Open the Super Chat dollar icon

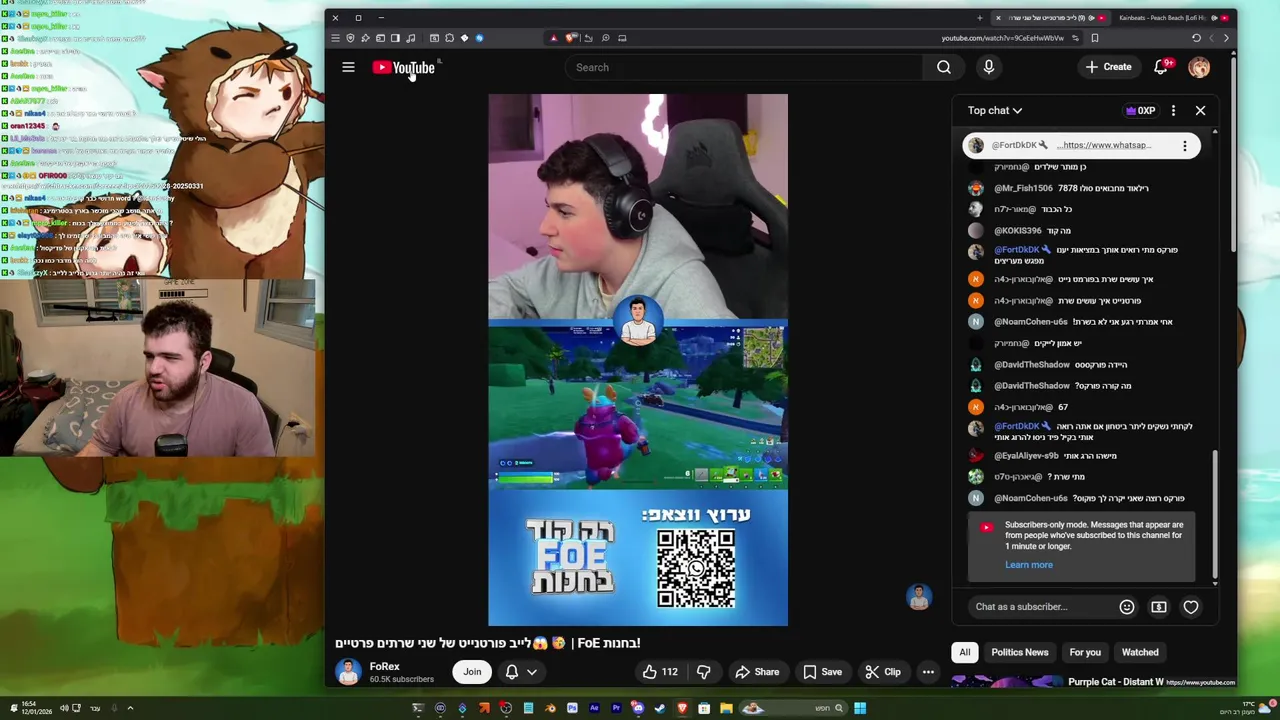point(1159,606)
